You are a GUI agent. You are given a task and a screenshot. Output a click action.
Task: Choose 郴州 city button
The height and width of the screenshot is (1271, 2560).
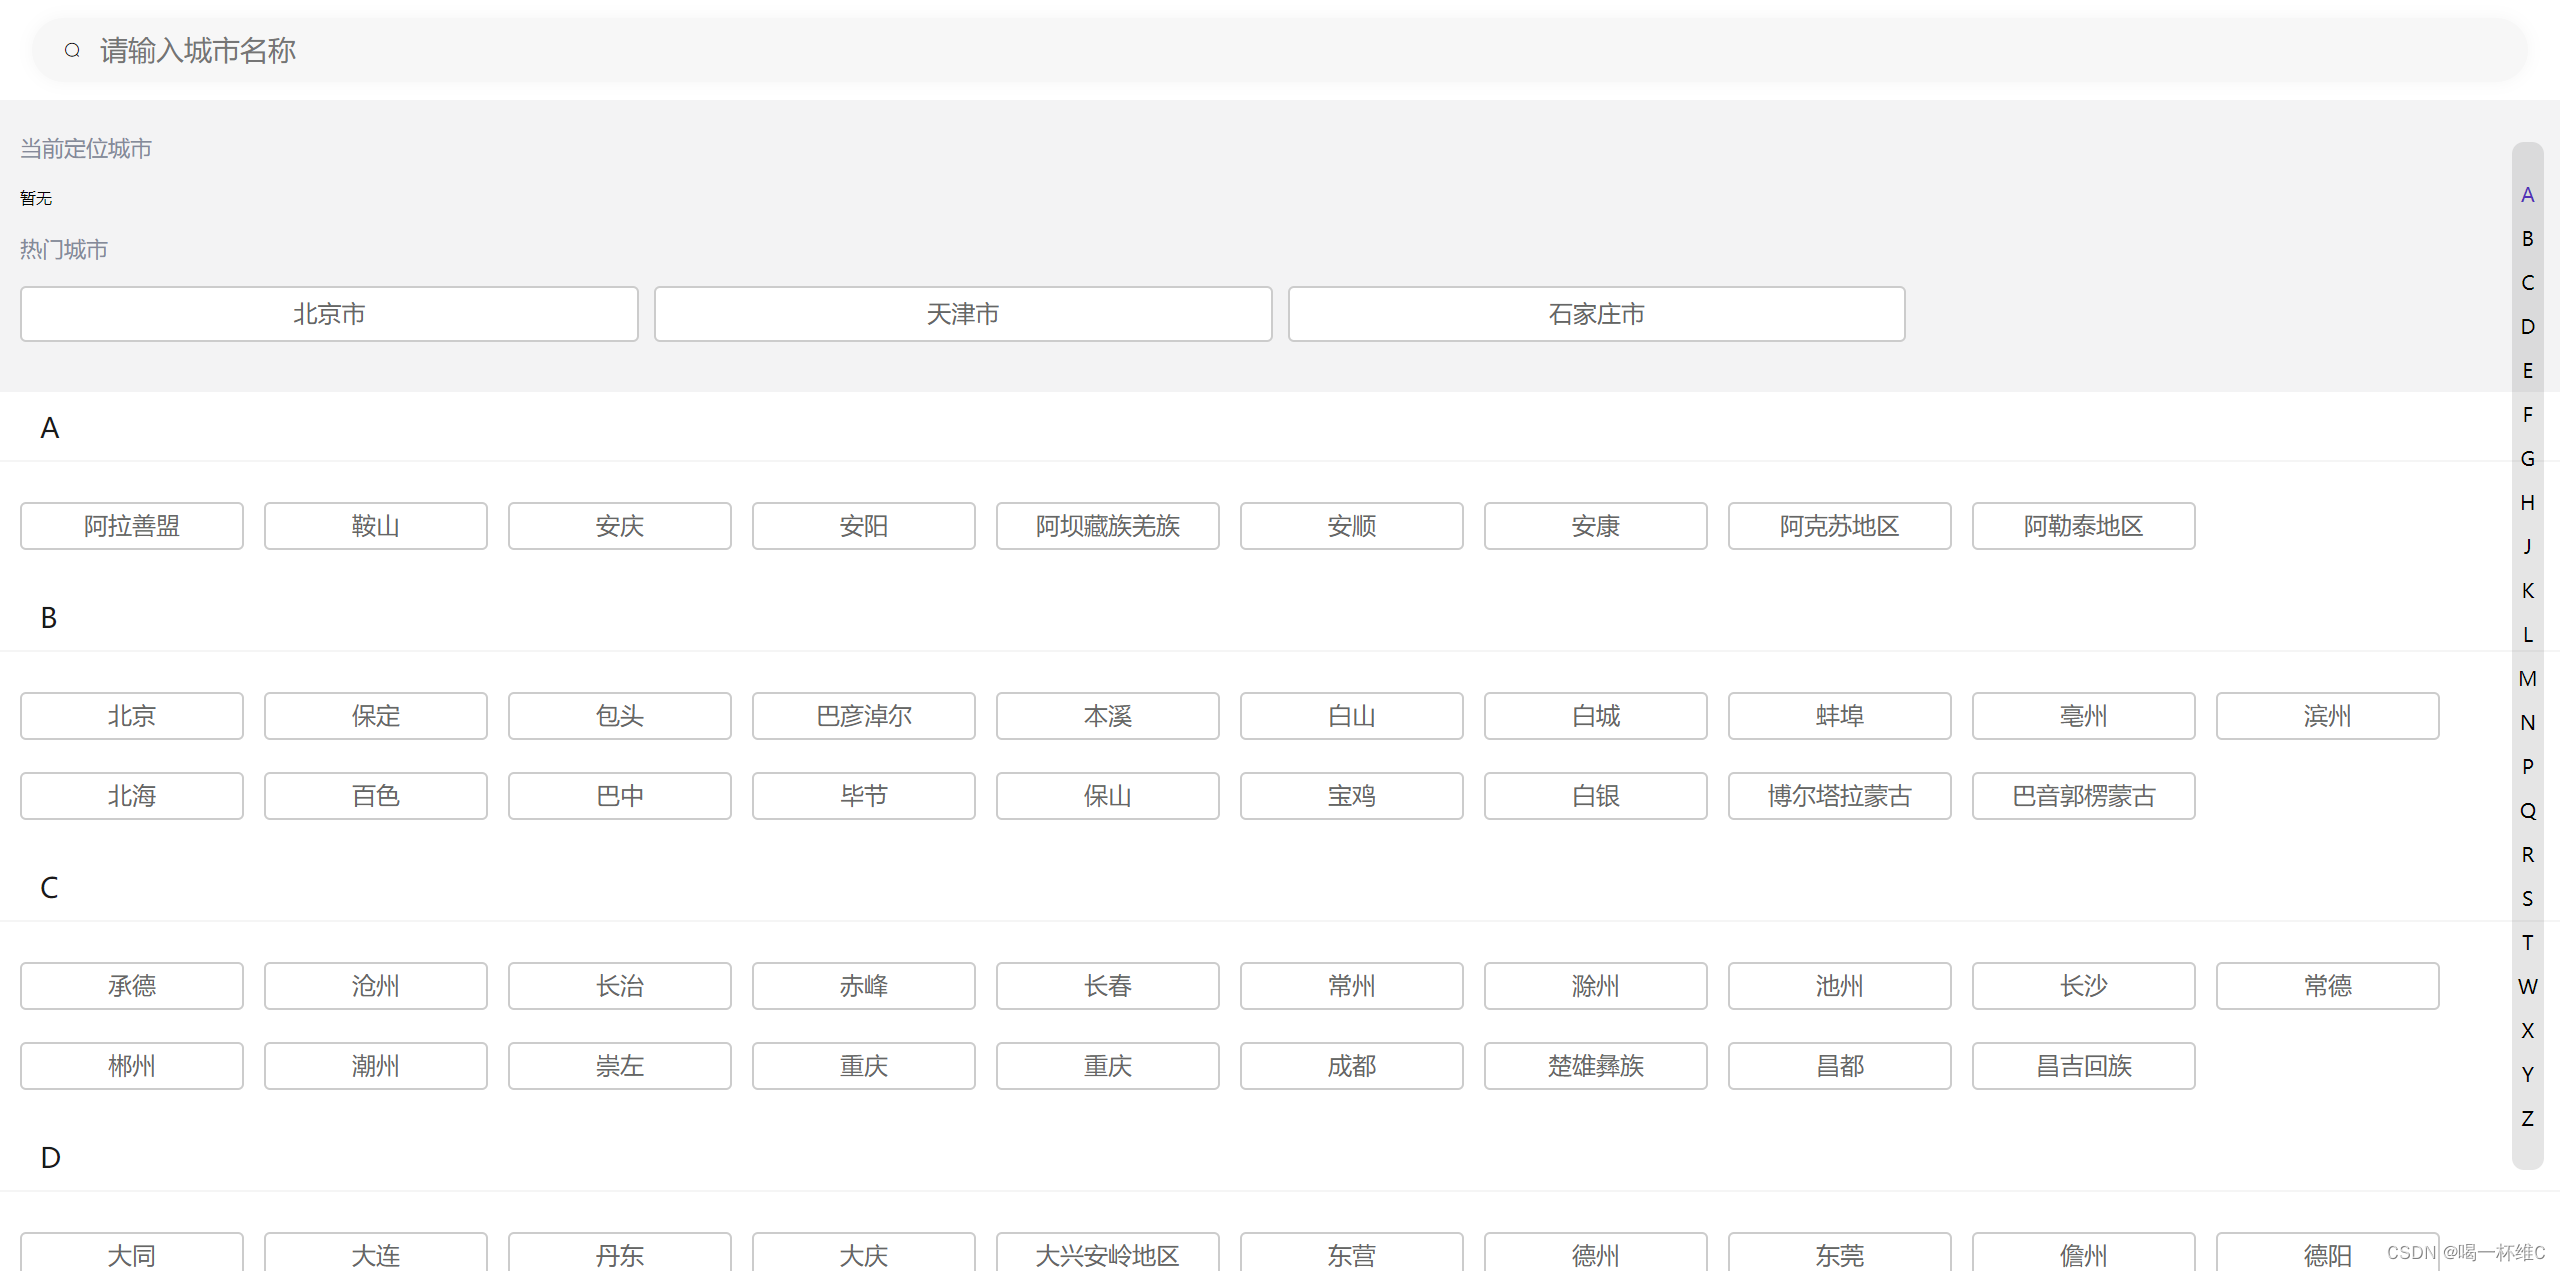[132, 1066]
